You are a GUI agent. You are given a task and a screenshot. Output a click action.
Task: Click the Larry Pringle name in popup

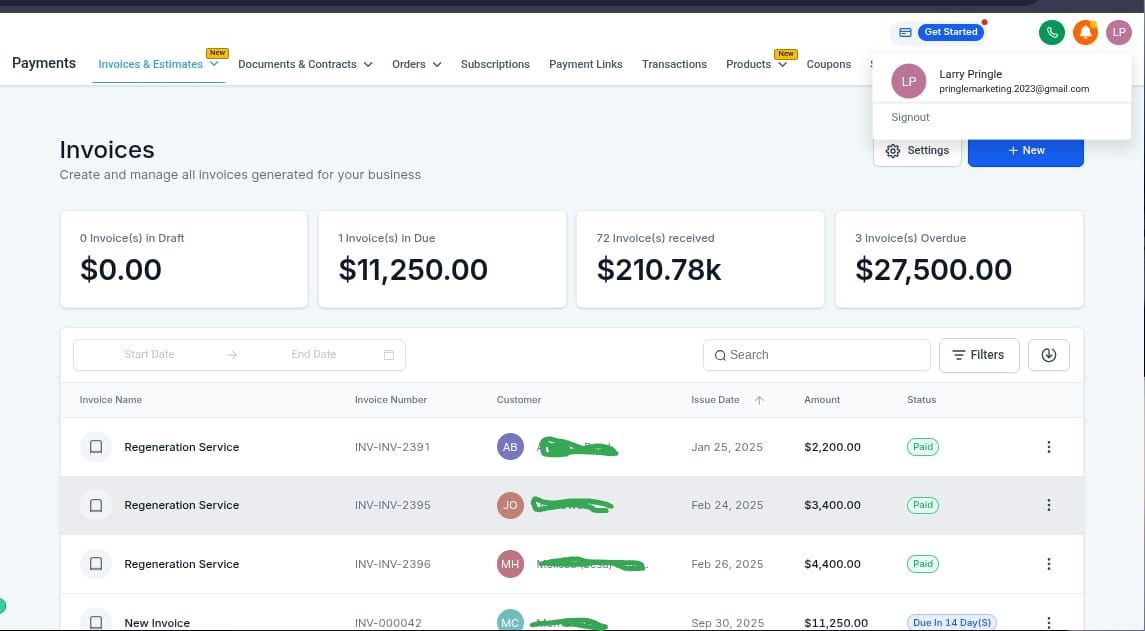tap(970, 74)
